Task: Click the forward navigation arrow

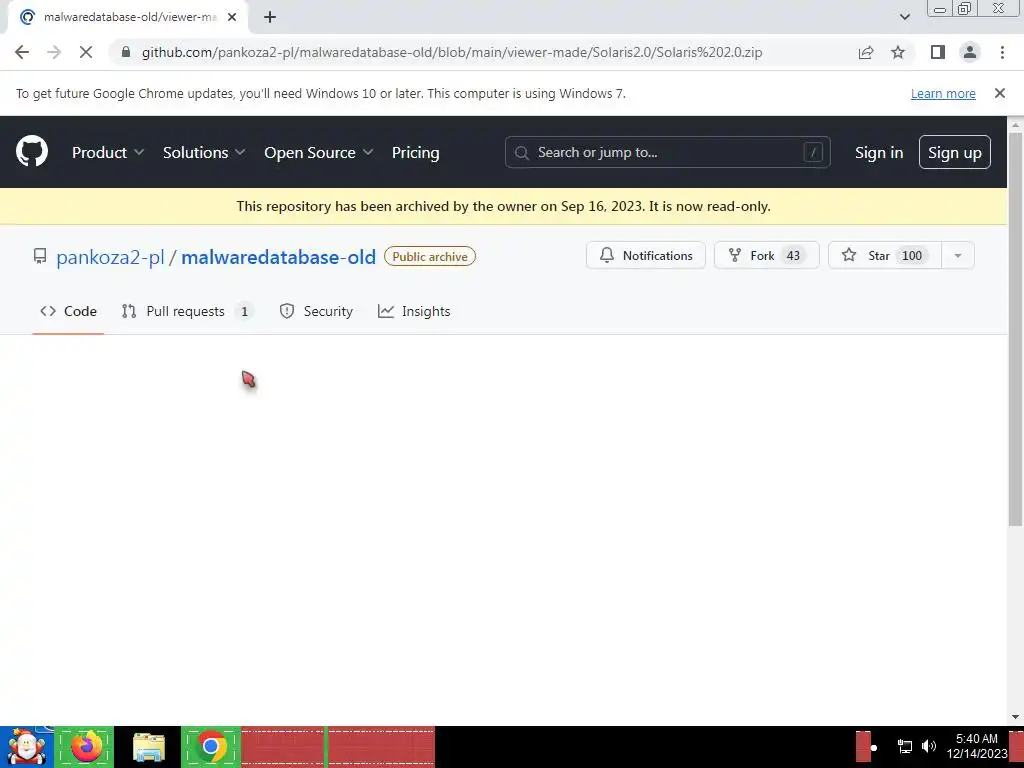Action: [54, 52]
